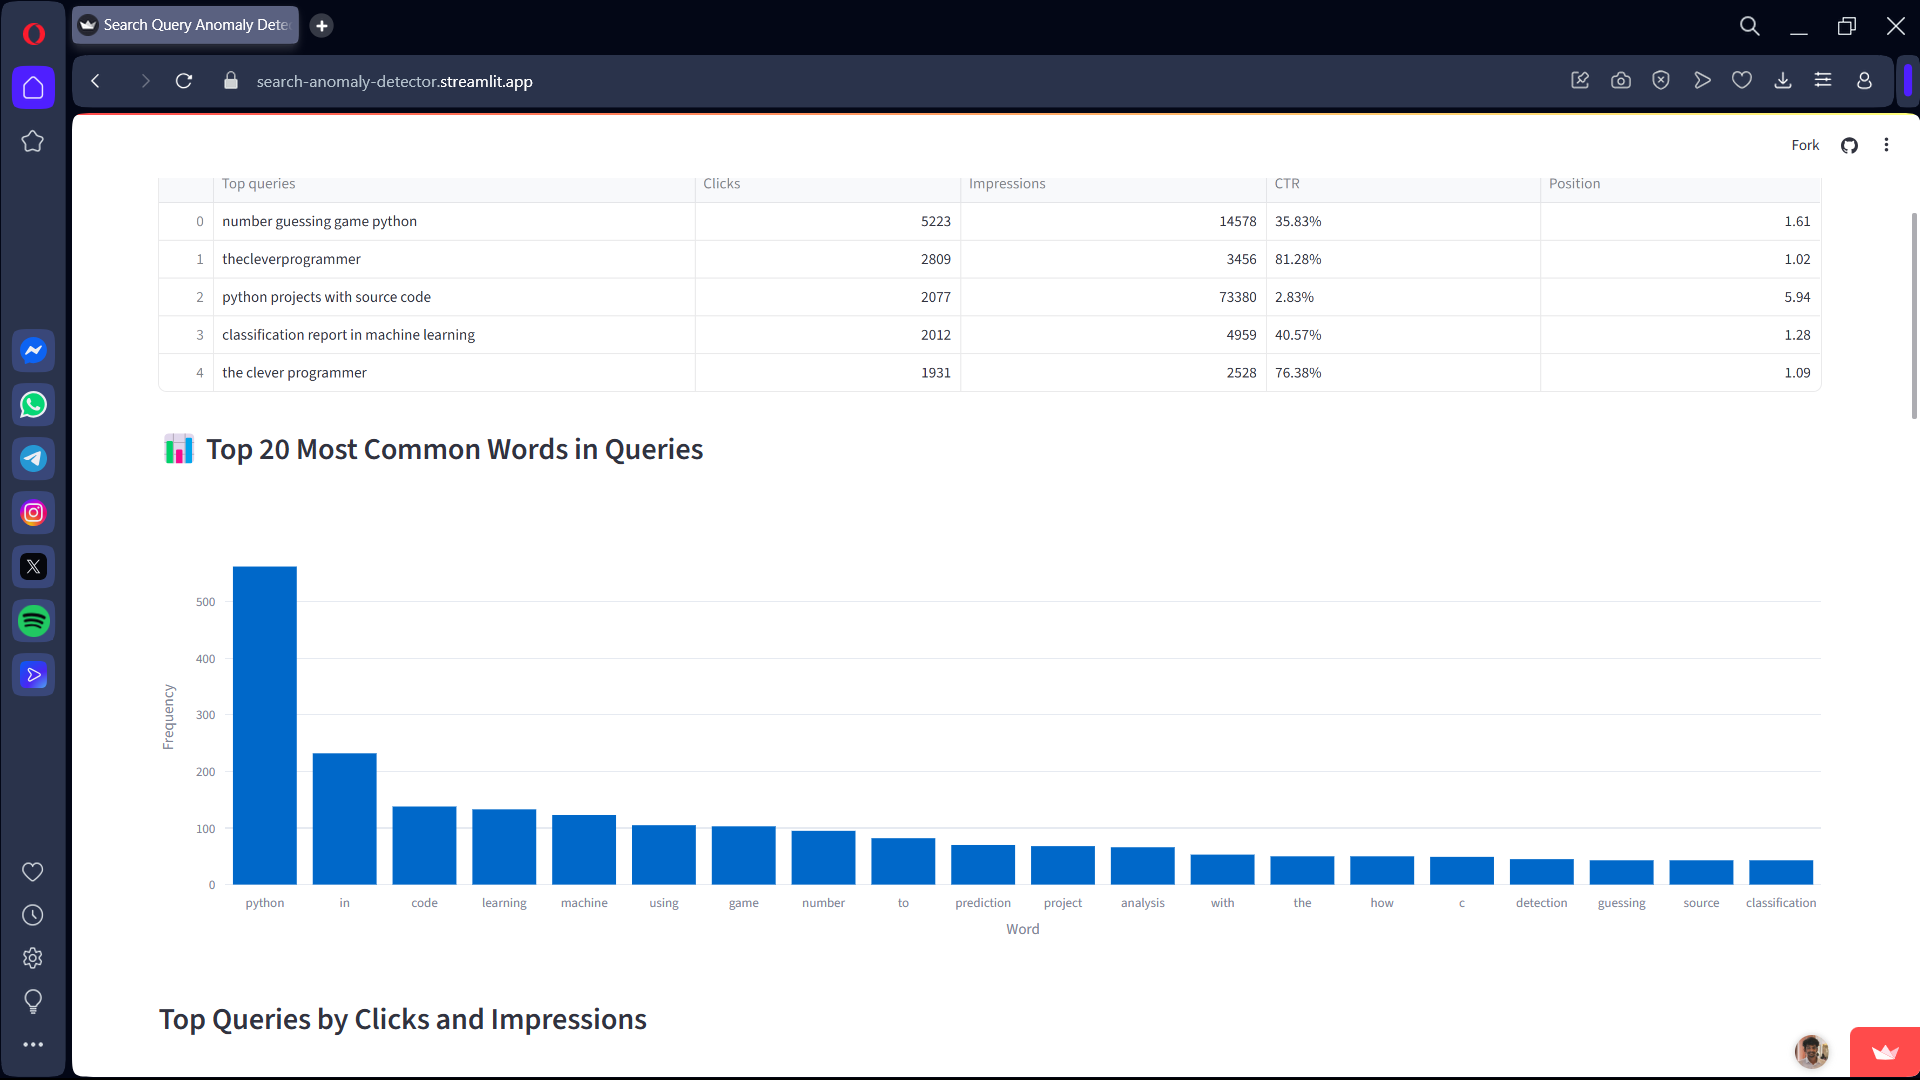Open Easy Setup sliders menu
The width and height of the screenshot is (1920, 1080).
(1823, 81)
